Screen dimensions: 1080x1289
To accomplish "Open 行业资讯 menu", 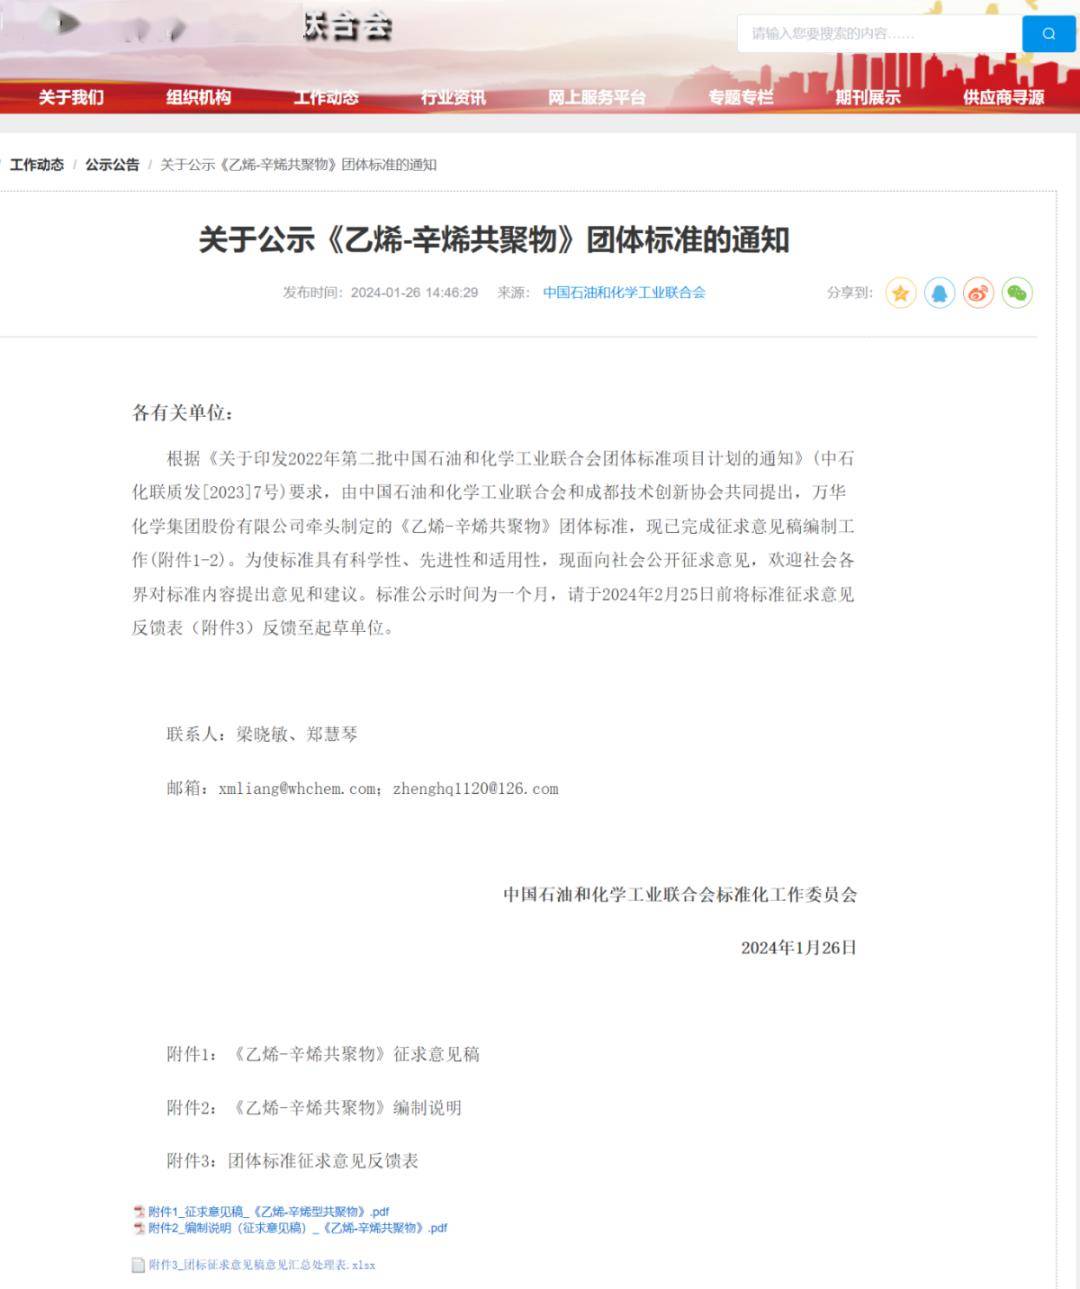I will click(453, 97).
